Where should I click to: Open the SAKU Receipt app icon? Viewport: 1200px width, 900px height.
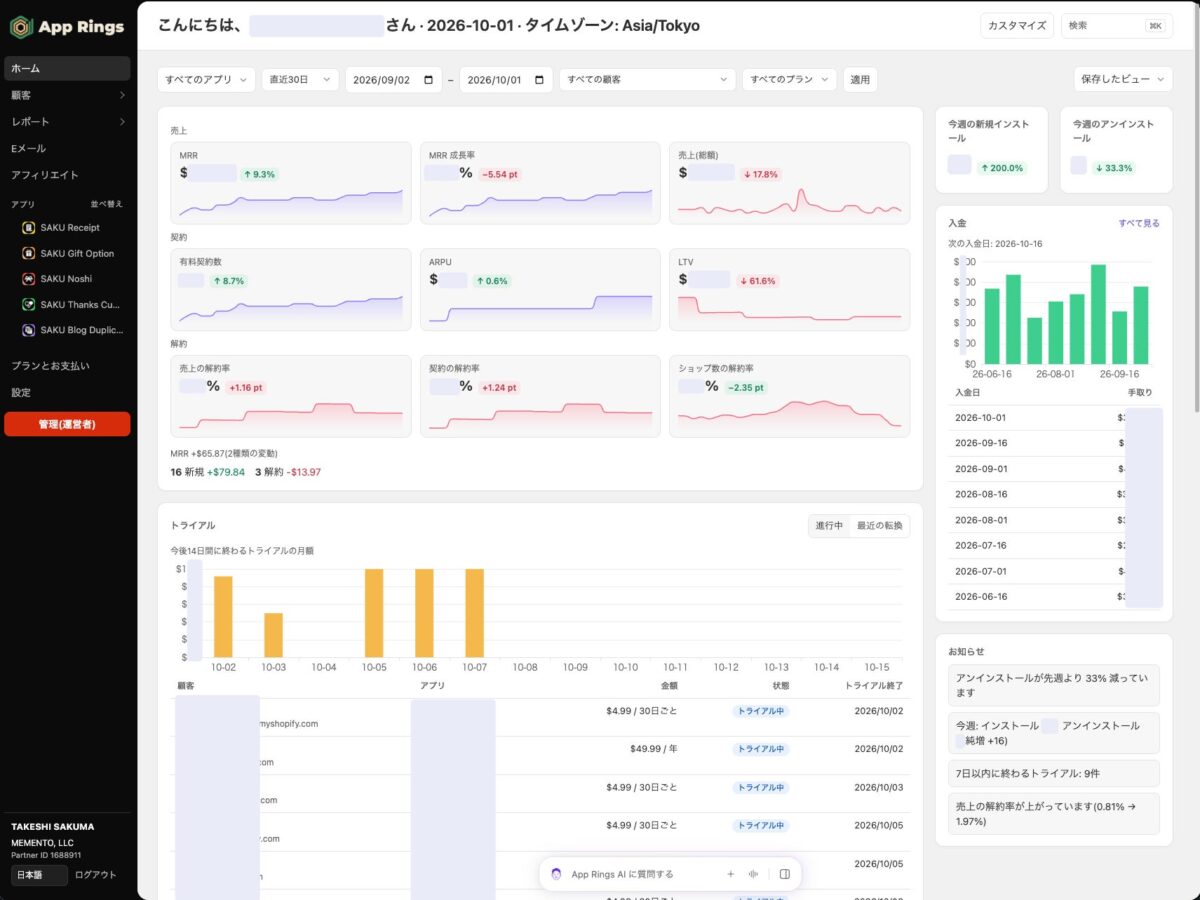[x=29, y=228]
